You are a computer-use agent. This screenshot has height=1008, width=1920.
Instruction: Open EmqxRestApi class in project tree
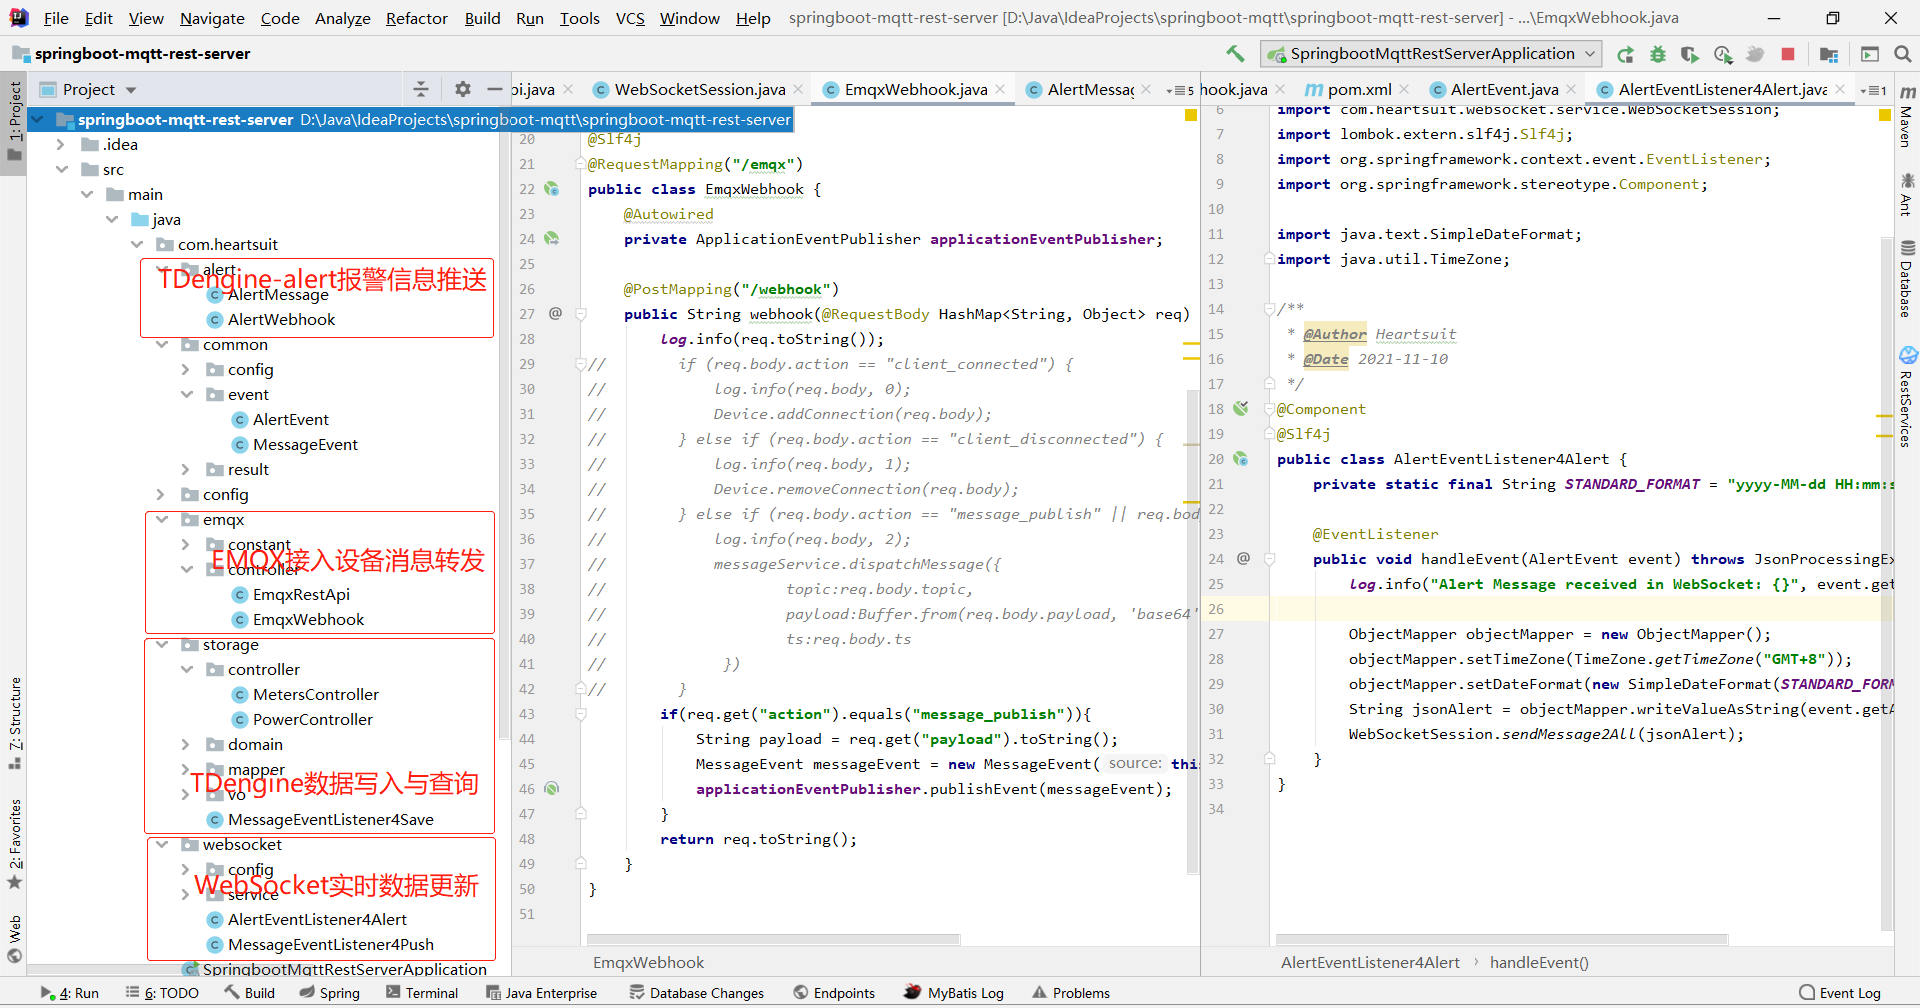point(301,594)
